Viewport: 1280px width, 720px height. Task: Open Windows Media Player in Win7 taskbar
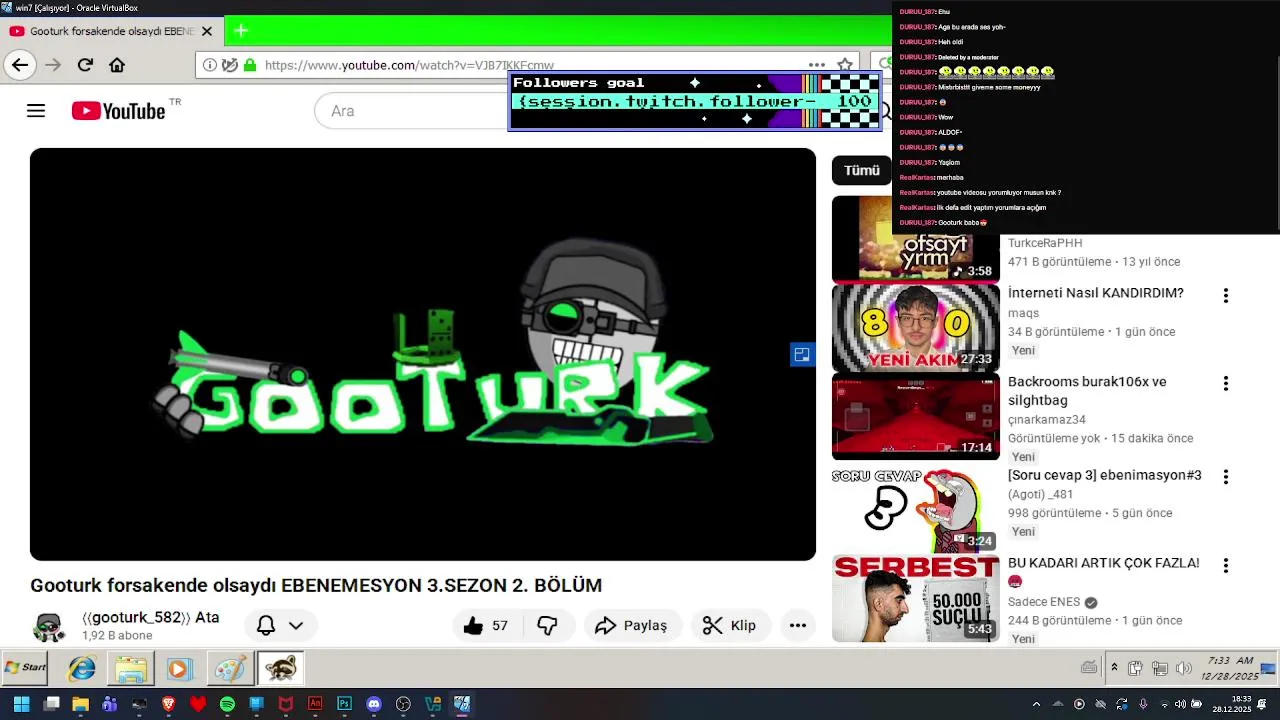[x=179, y=668]
